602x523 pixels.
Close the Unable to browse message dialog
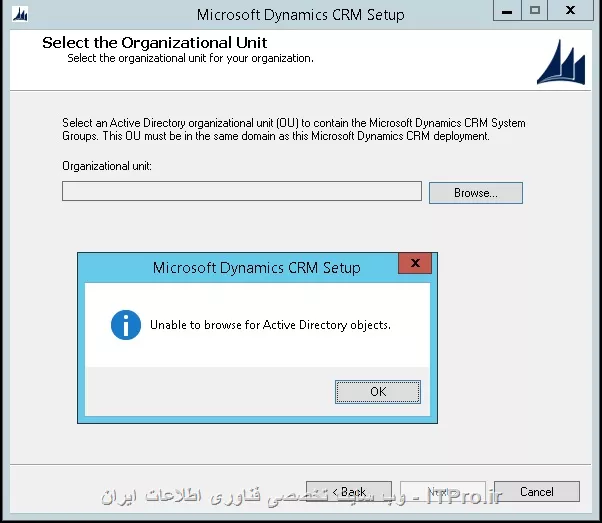tap(415, 263)
